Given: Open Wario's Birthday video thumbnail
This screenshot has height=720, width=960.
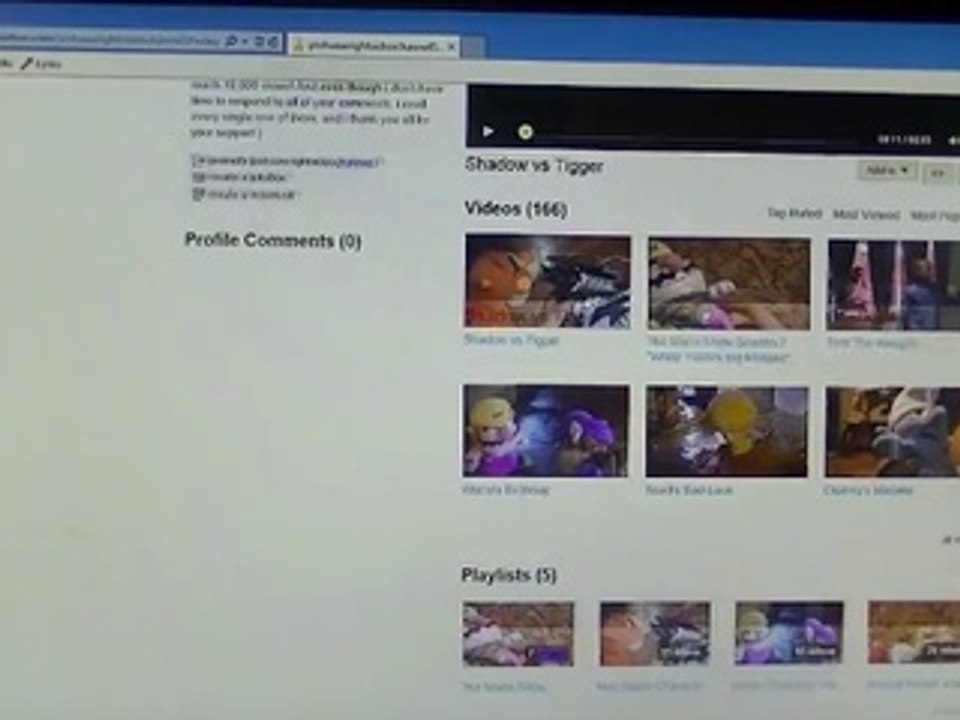Looking at the screenshot, I should [x=546, y=430].
